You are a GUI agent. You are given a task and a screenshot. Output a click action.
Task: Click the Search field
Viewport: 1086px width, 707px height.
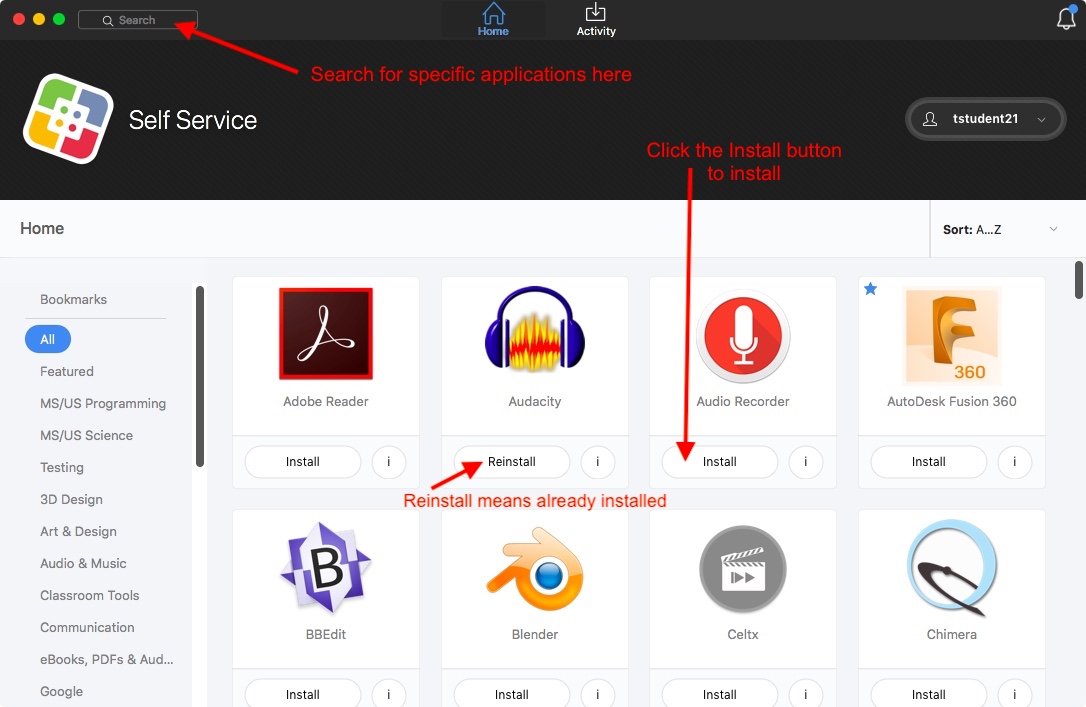(x=138, y=20)
